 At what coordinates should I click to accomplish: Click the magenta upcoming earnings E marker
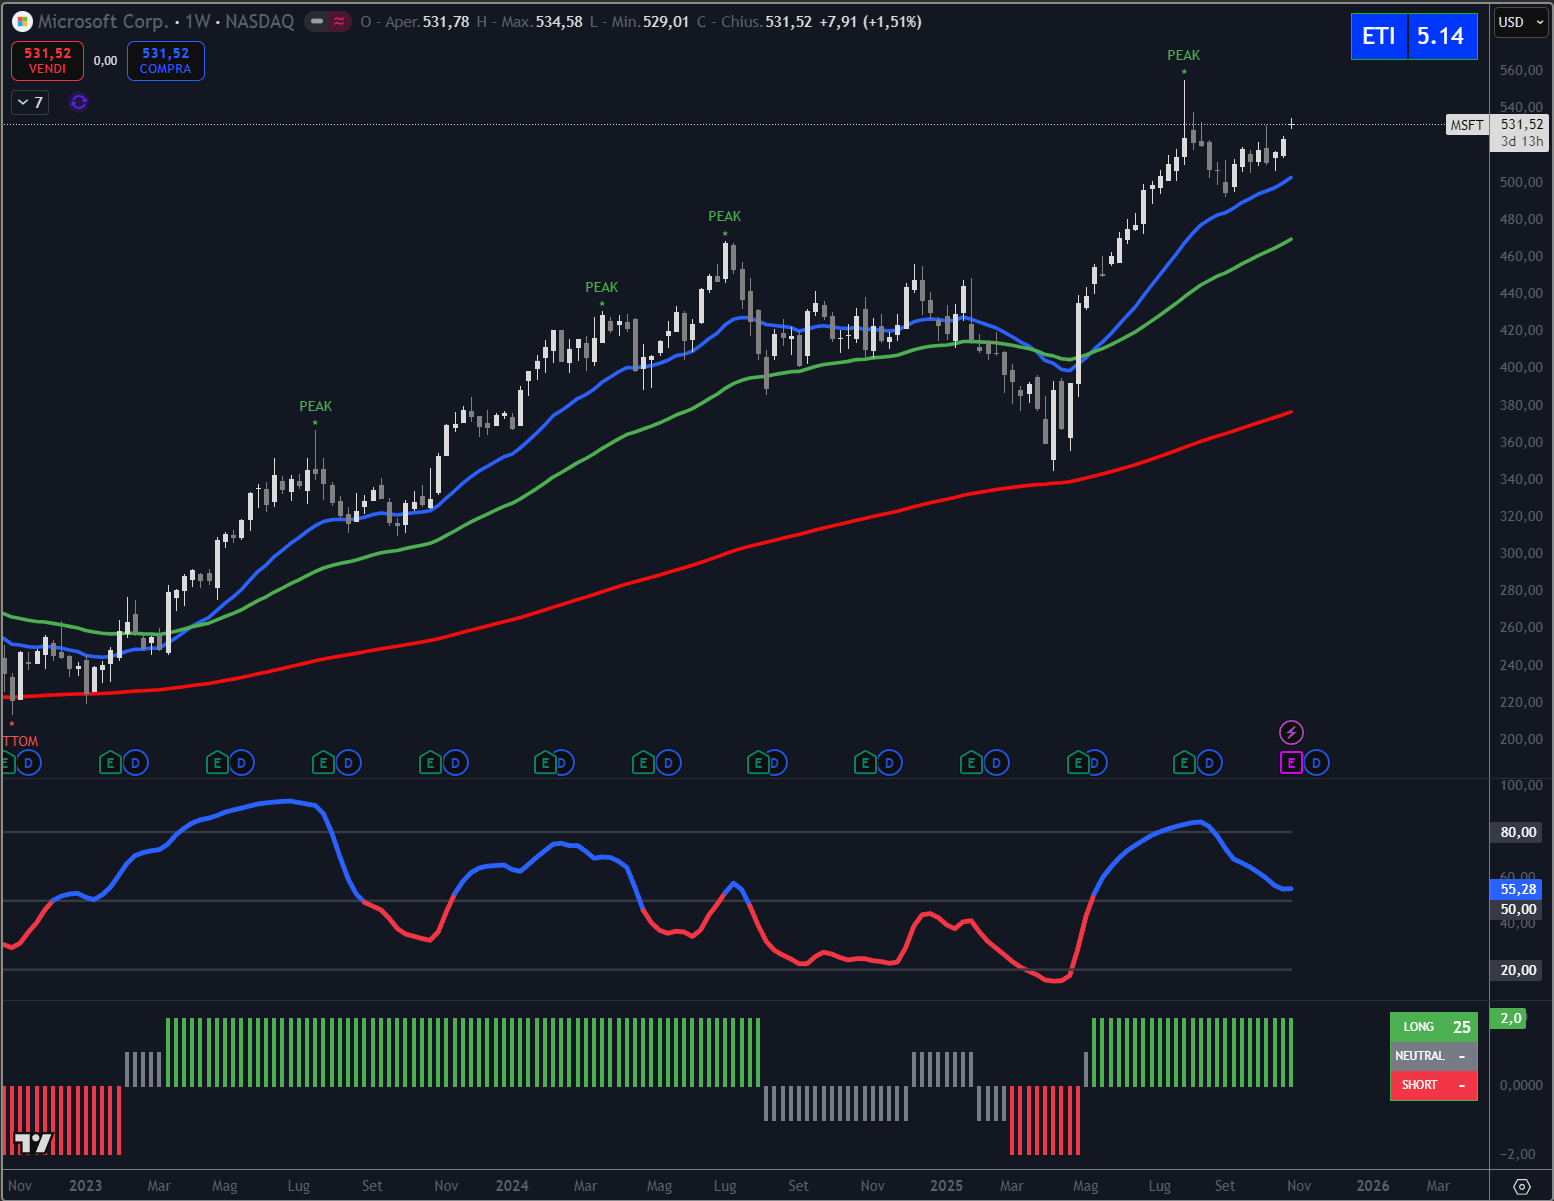[x=1291, y=763]
